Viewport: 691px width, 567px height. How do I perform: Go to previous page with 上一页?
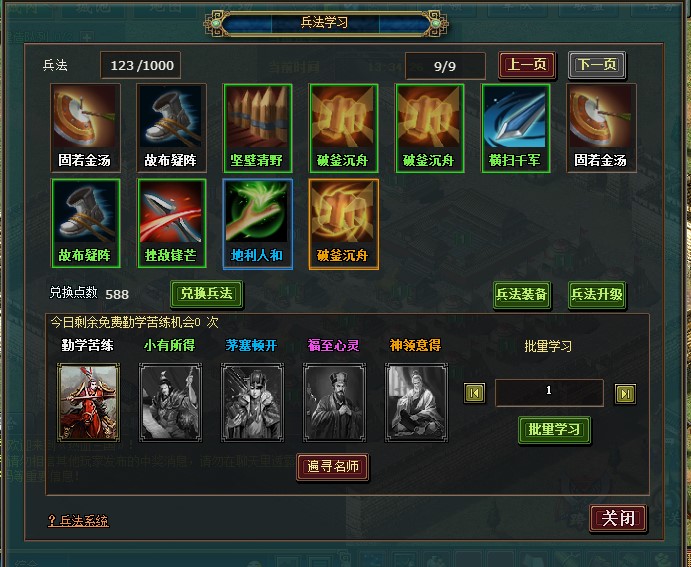(527, 65)
